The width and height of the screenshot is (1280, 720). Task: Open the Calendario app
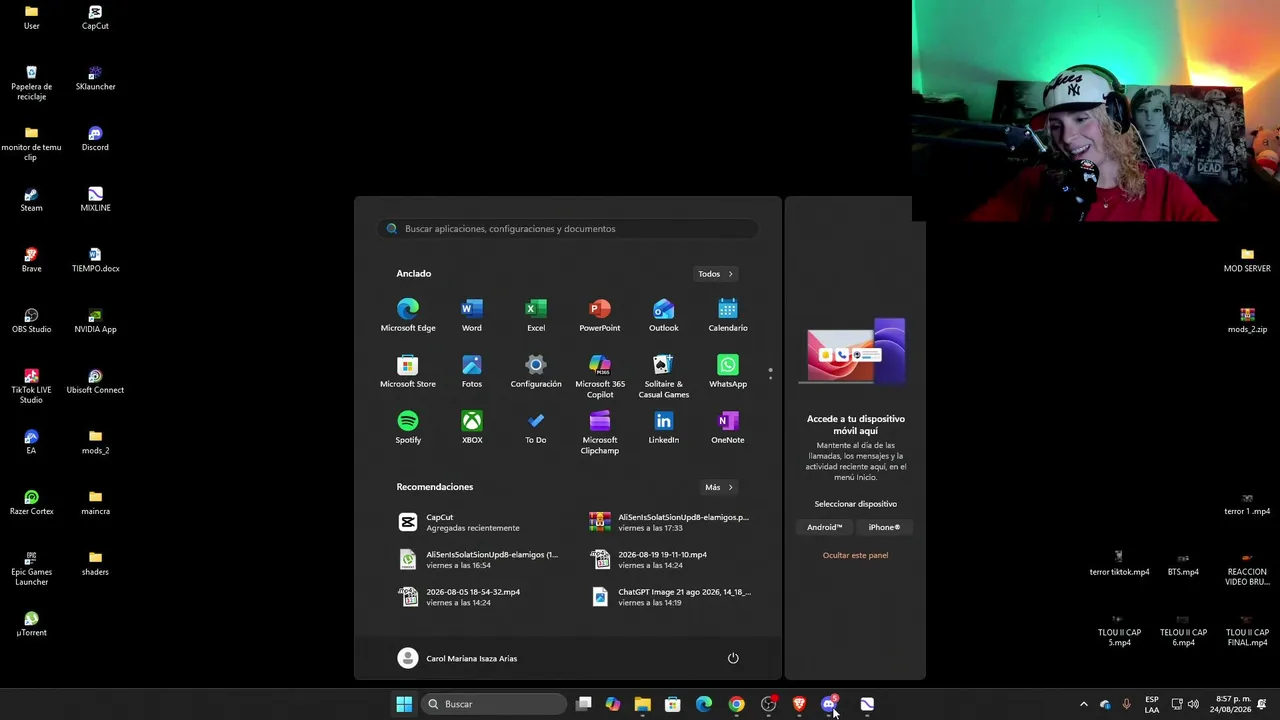tap(728, 315)
